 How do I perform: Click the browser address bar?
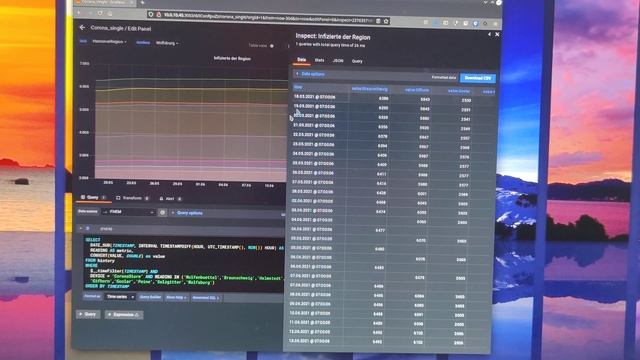point(268,18)
